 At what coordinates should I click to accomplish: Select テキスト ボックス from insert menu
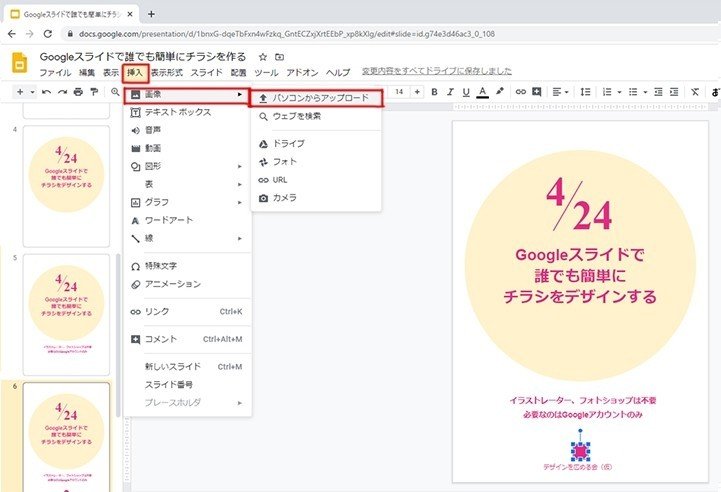click(x=188, y=112)
